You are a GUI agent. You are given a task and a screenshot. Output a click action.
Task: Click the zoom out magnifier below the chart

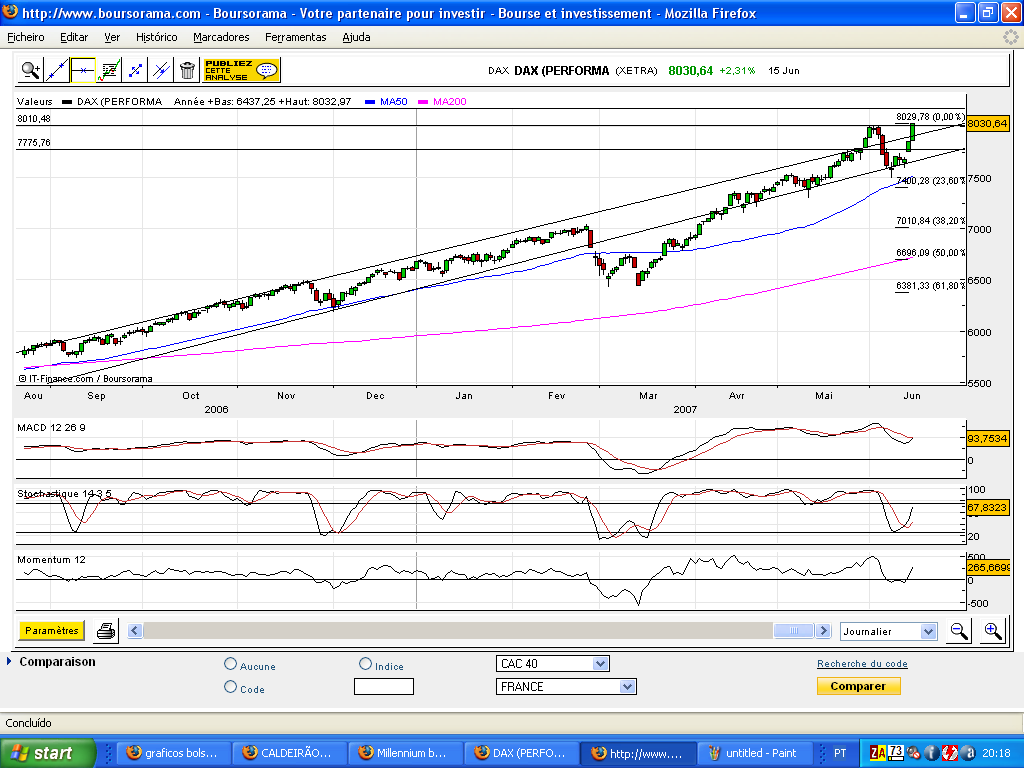(960, 631)
